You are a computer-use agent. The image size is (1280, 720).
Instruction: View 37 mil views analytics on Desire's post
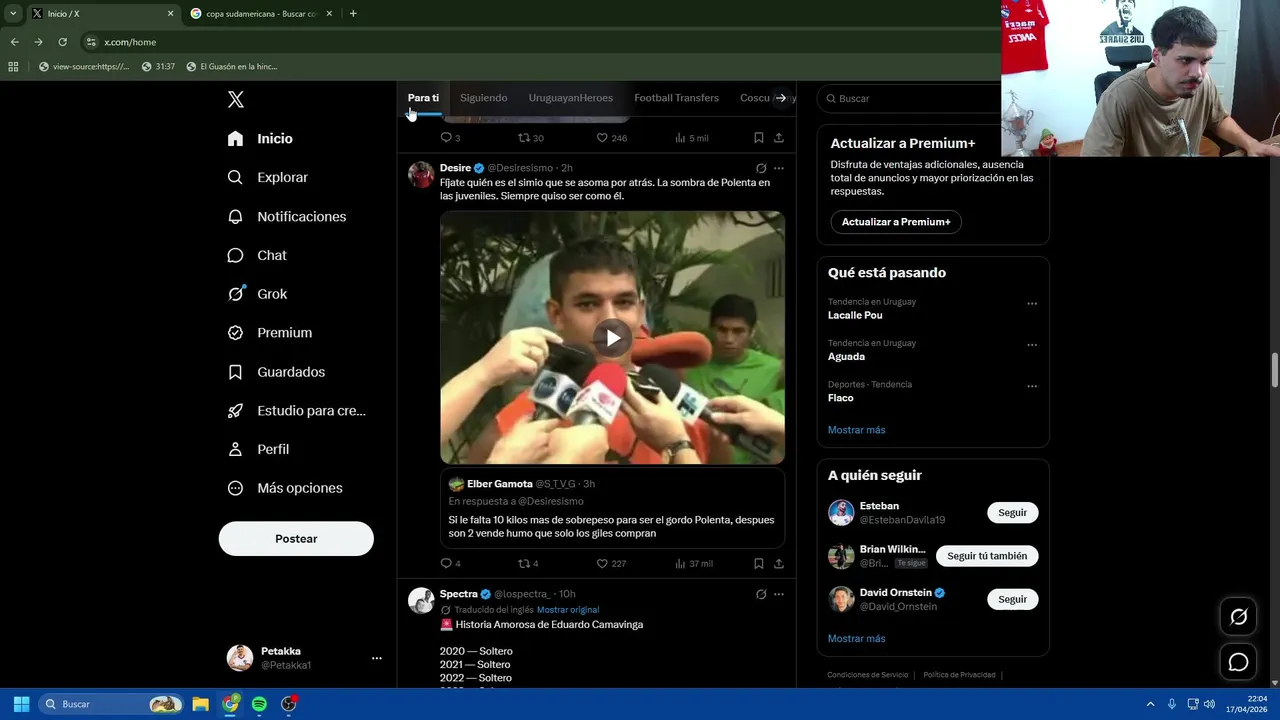tap(693, 564)
